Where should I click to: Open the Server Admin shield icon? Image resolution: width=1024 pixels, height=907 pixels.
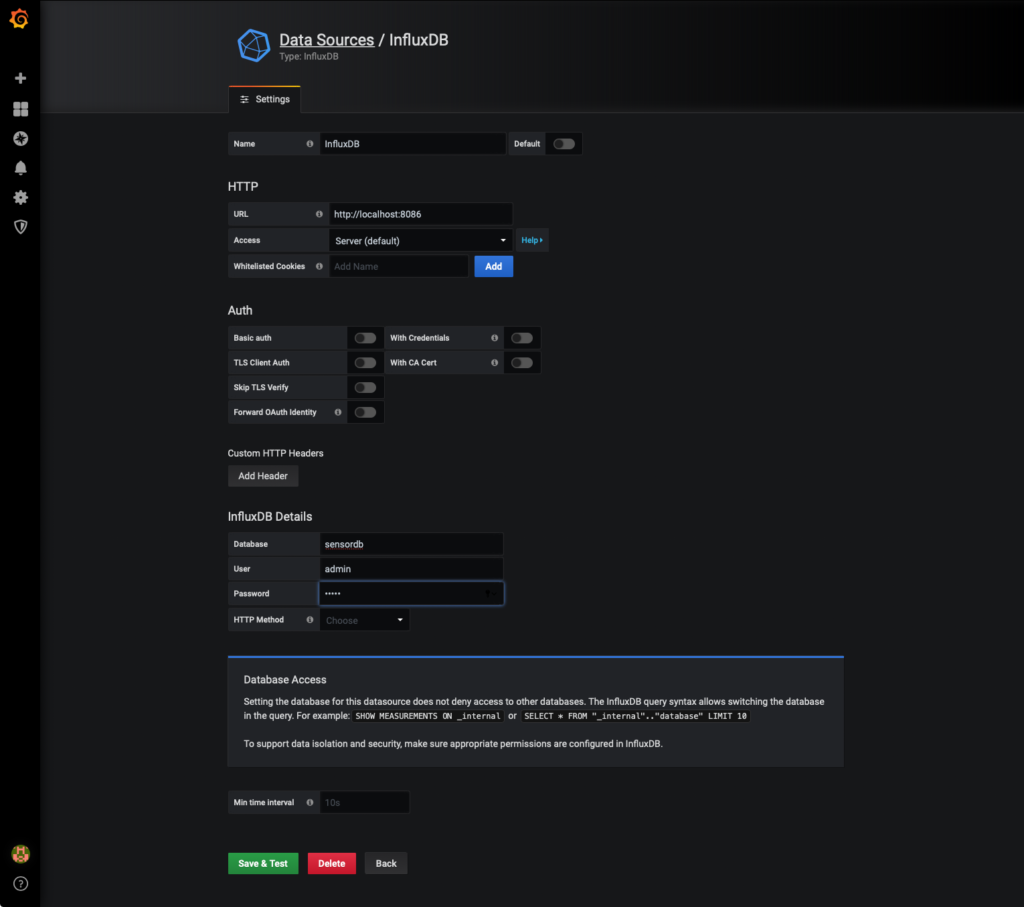click(x=20, y=227)
